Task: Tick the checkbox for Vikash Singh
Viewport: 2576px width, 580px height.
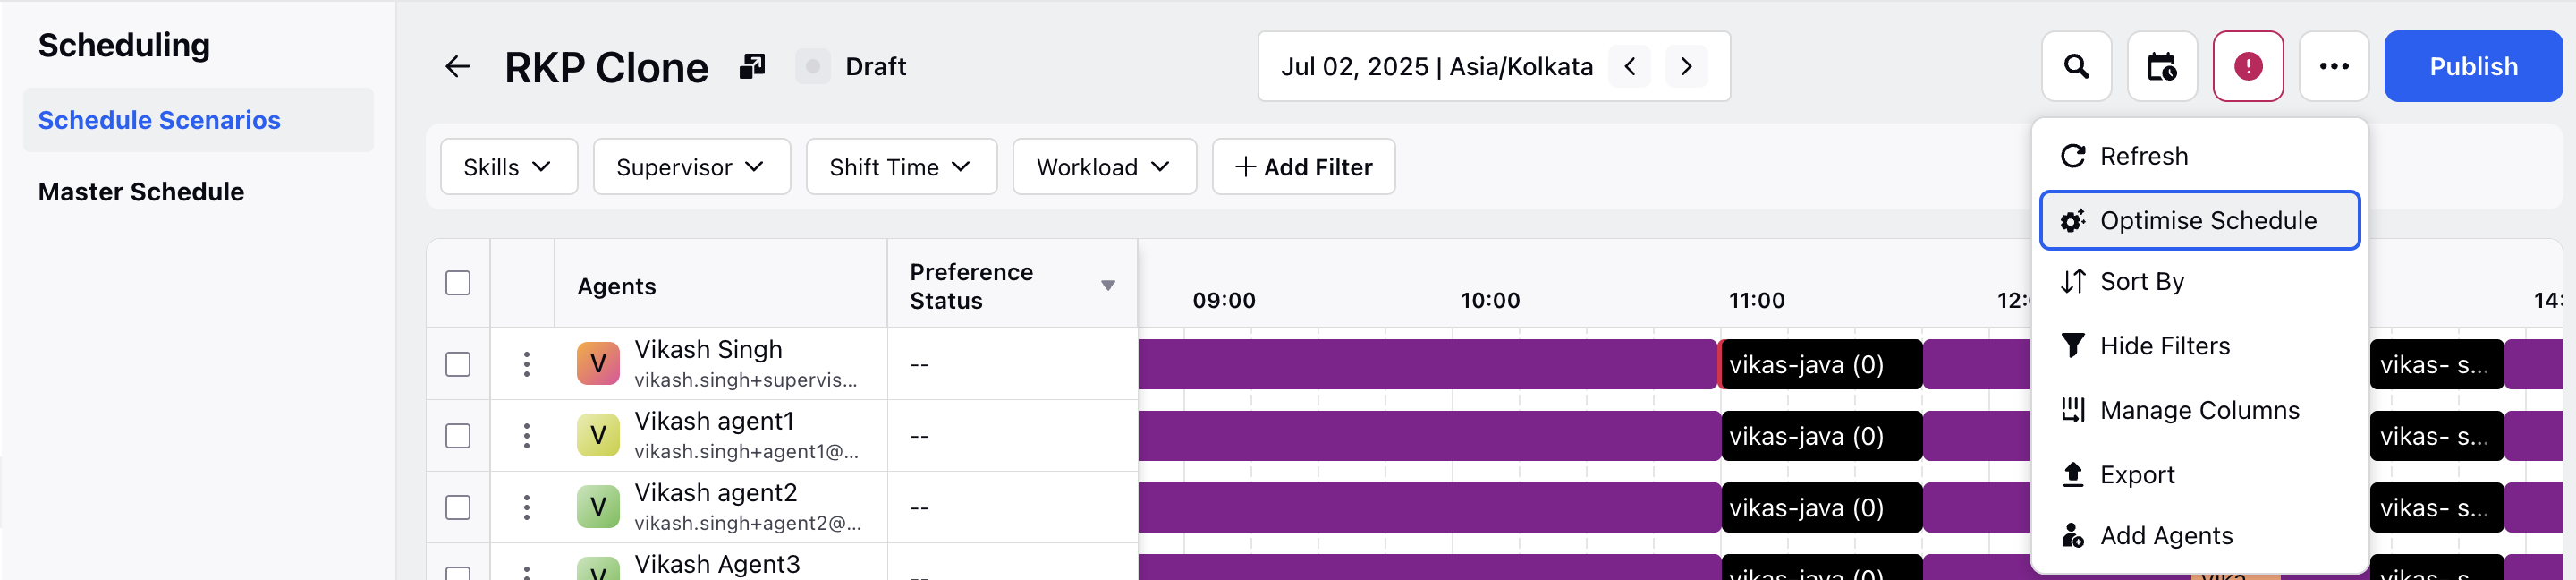Action: pos(458,364)
